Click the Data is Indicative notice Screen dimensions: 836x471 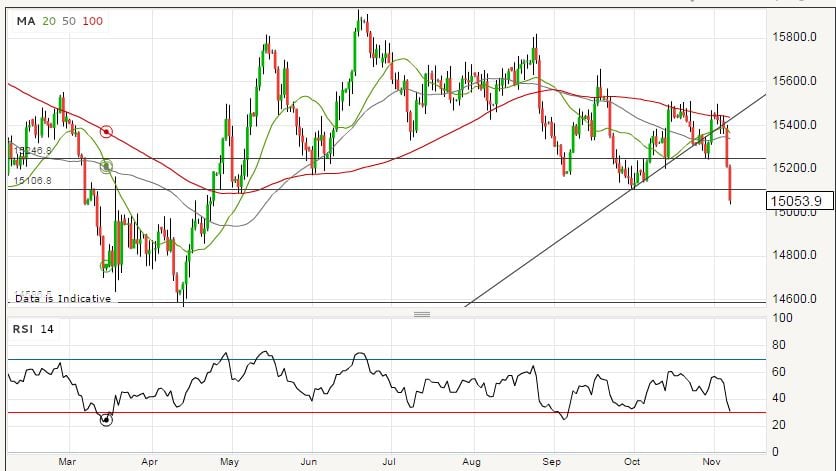click(61, 298)
